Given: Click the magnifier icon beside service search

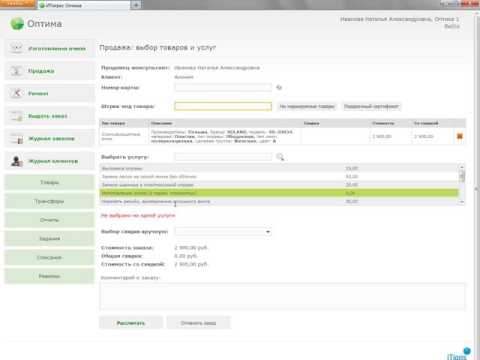Looking at the screenshot, I should (x=280, y=157).
